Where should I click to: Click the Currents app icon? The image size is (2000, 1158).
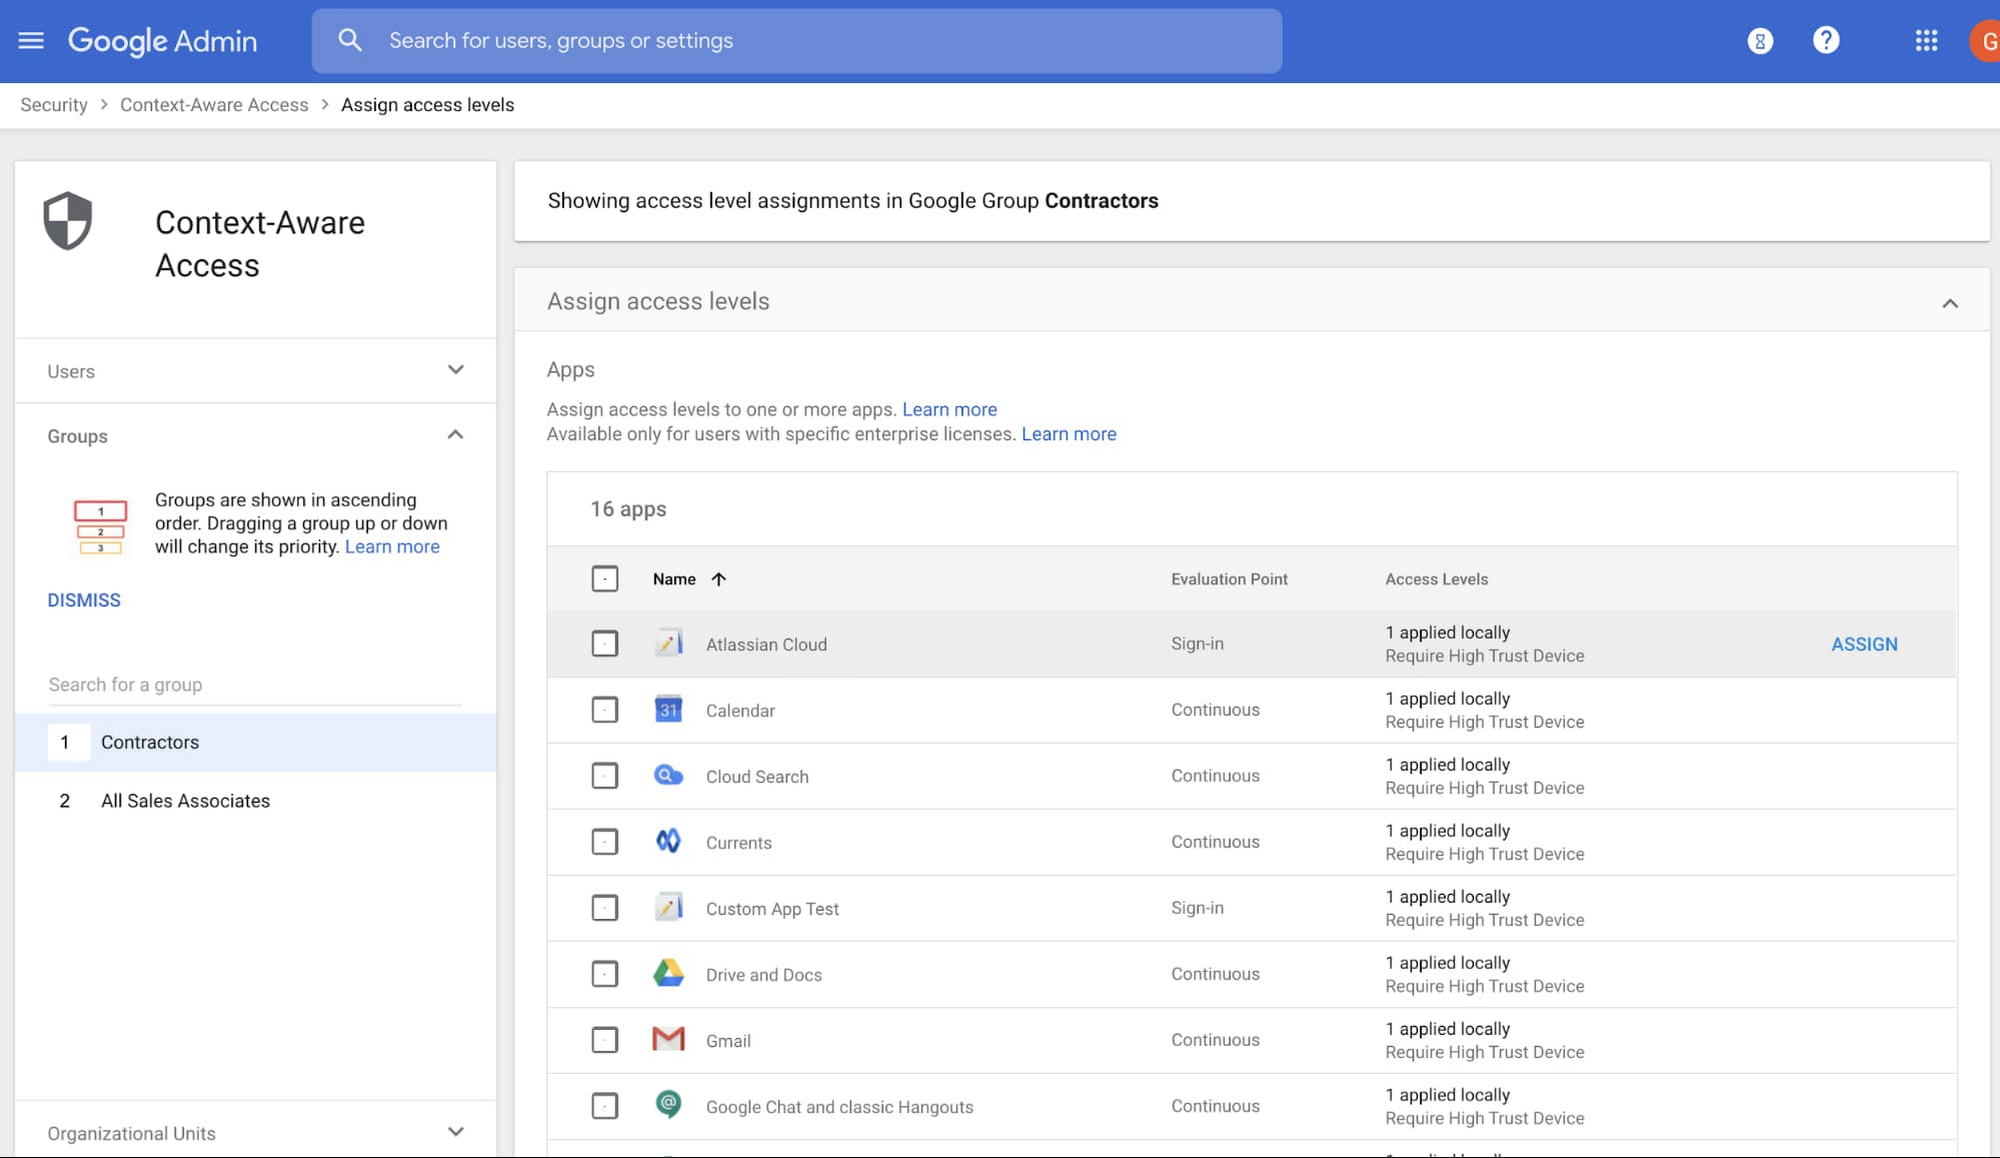pyautogui.click(x=669, y=842)
